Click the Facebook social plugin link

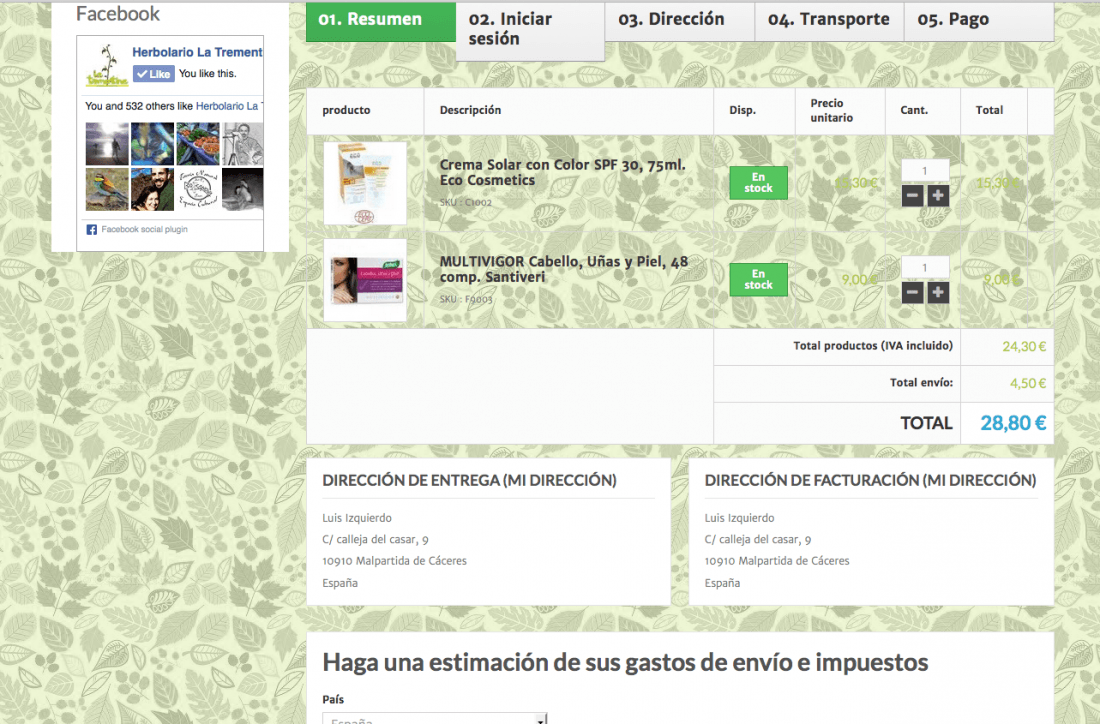pos(144,229)
